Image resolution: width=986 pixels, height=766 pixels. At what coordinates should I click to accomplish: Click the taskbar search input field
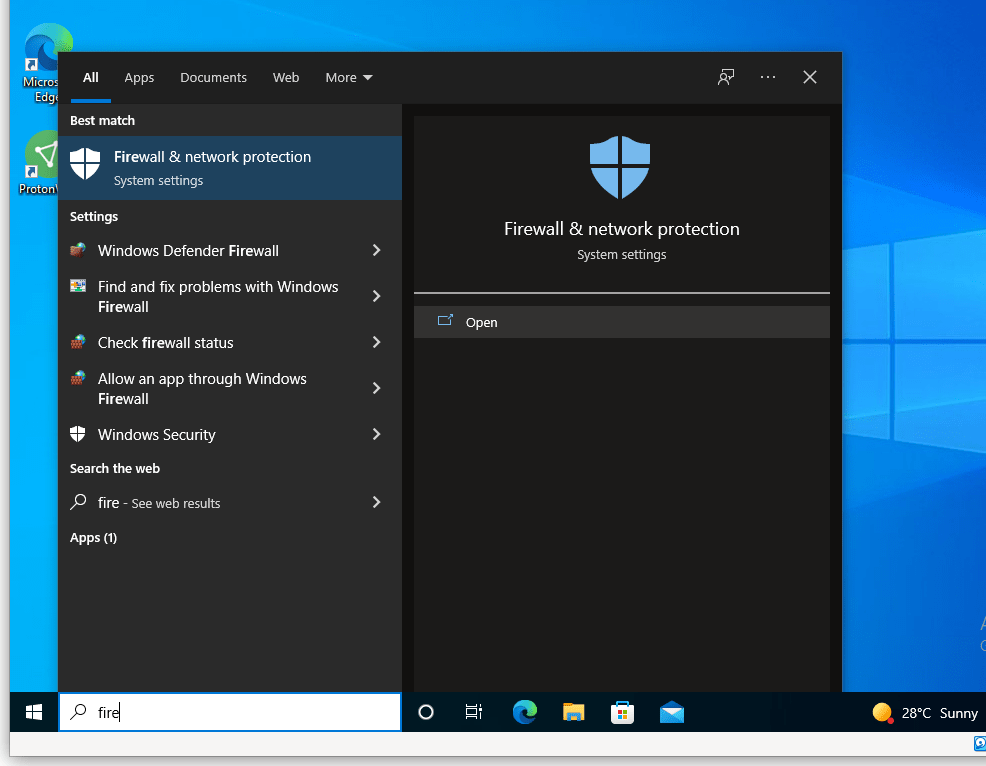[x=230, y=712]
